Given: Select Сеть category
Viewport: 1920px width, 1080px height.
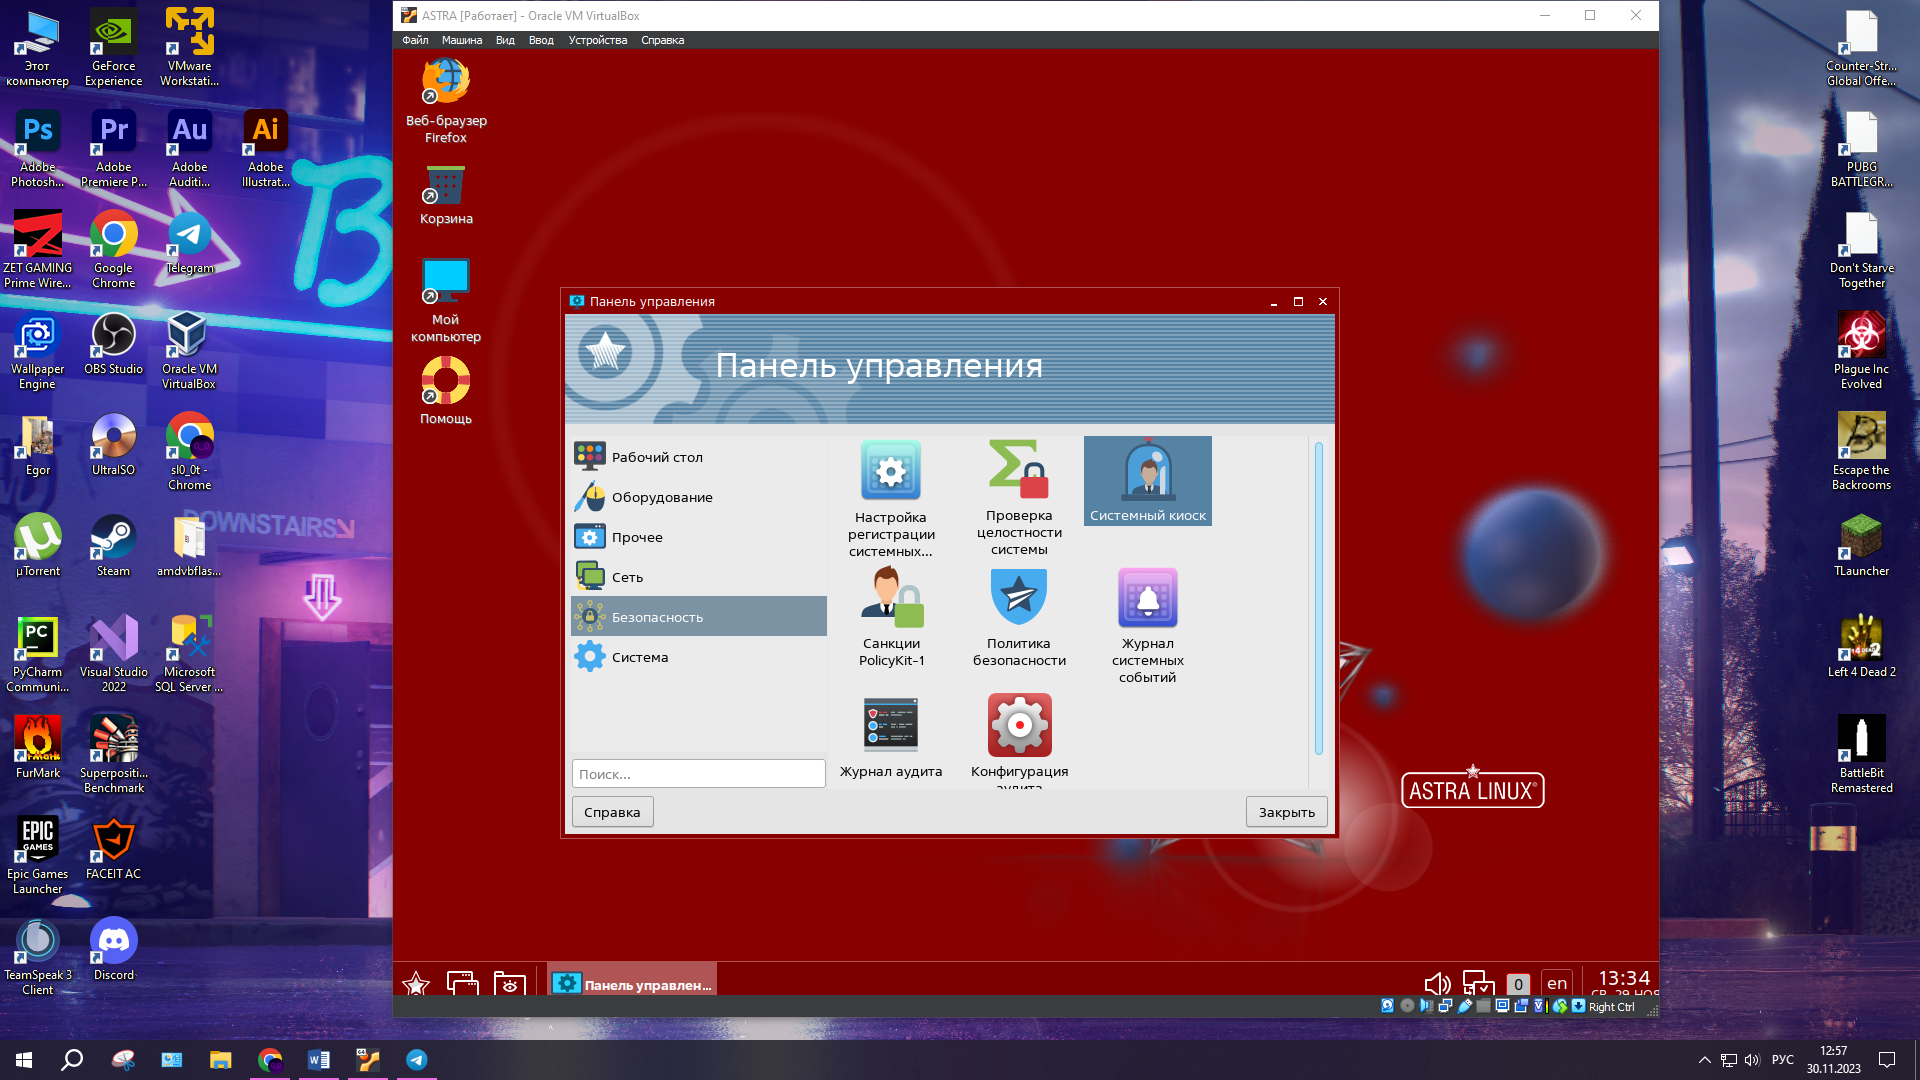Looking at the screenshot, I should [x=698, y=577].
